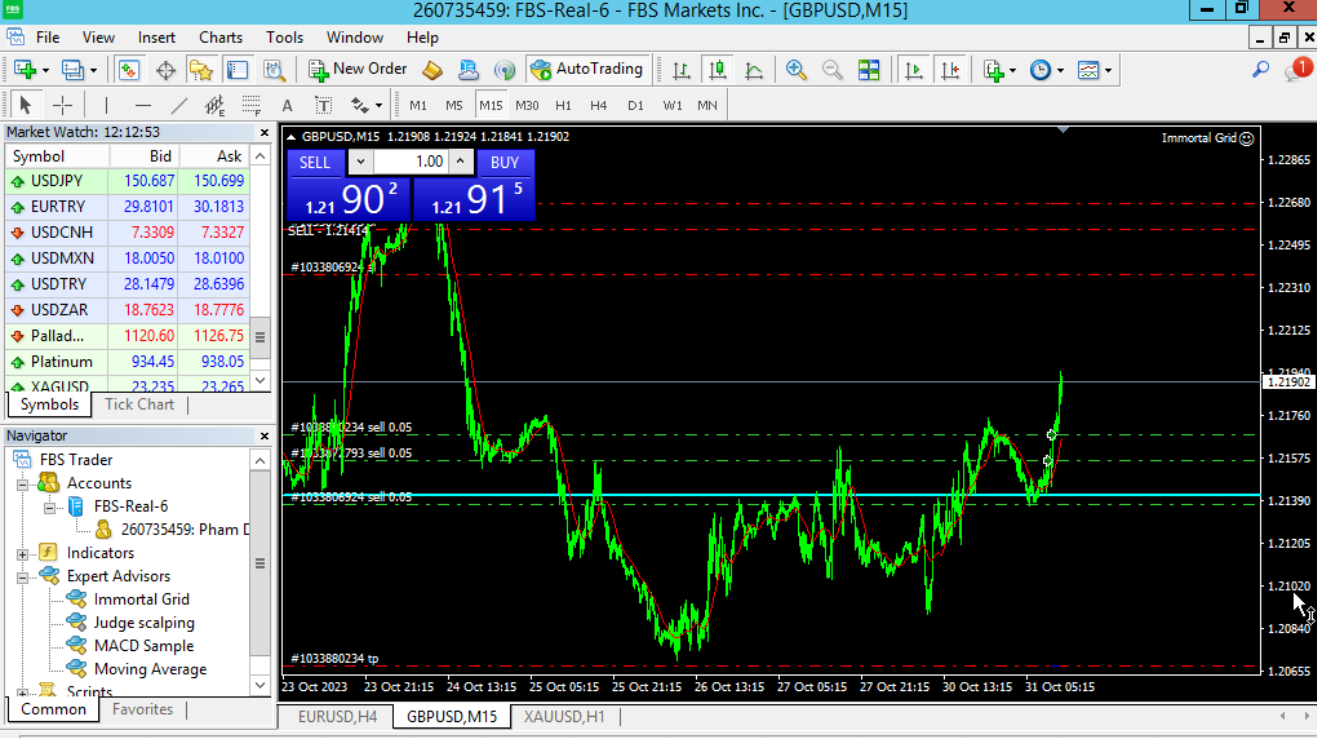Select the Crosshair cursor tool
The height and width of the screenshot is (738, 1317).
tap(62, 105)
